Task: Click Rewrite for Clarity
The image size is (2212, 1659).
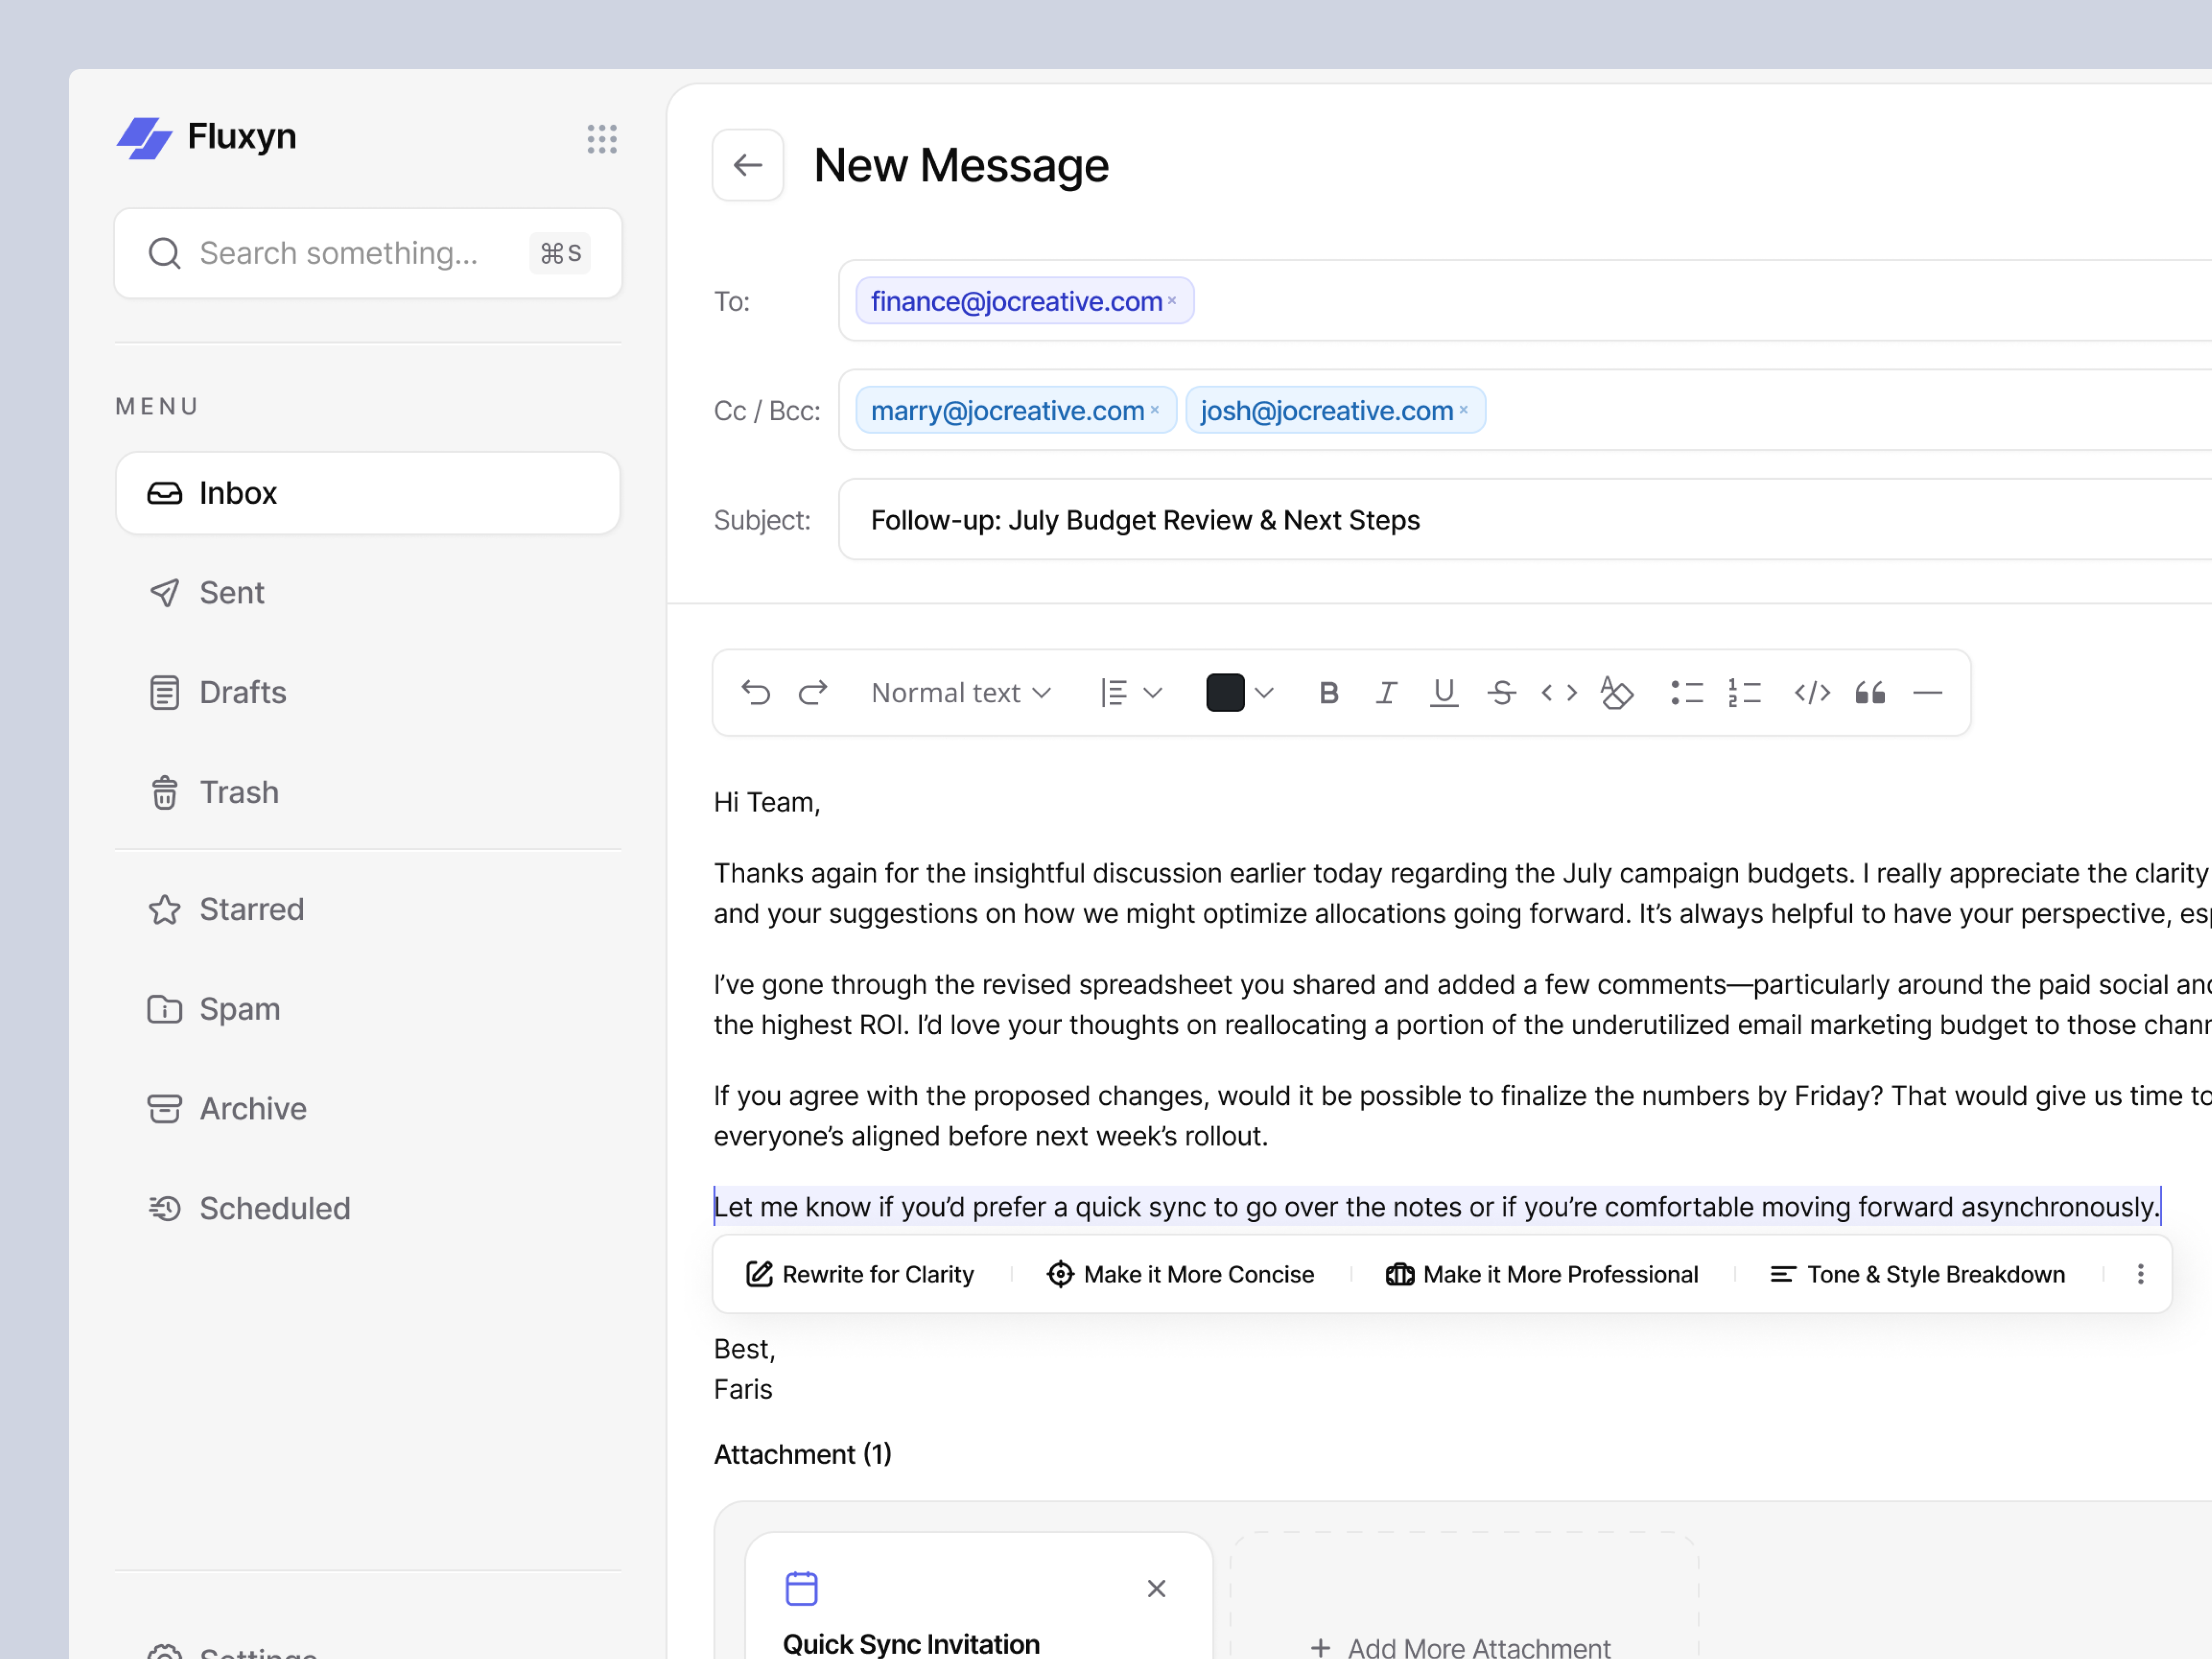Action: [860, 1275]
